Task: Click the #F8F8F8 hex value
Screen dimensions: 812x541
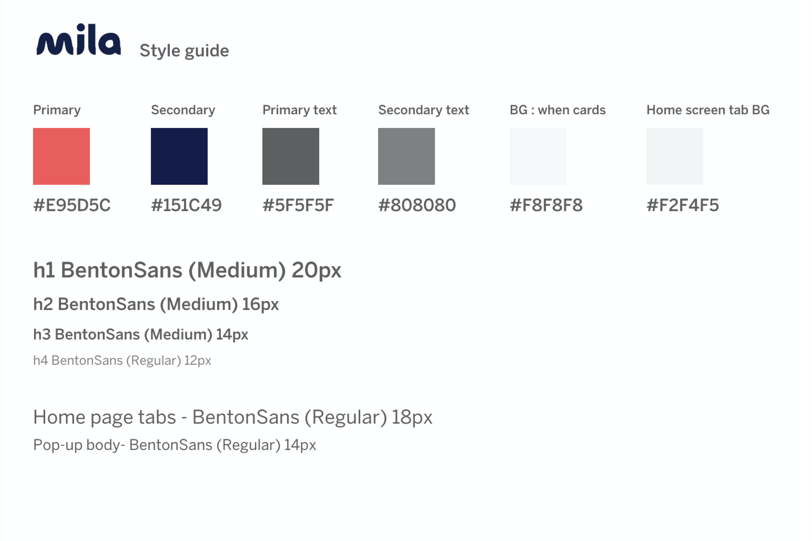Action: pyautogui.click(x=546, y=206)
